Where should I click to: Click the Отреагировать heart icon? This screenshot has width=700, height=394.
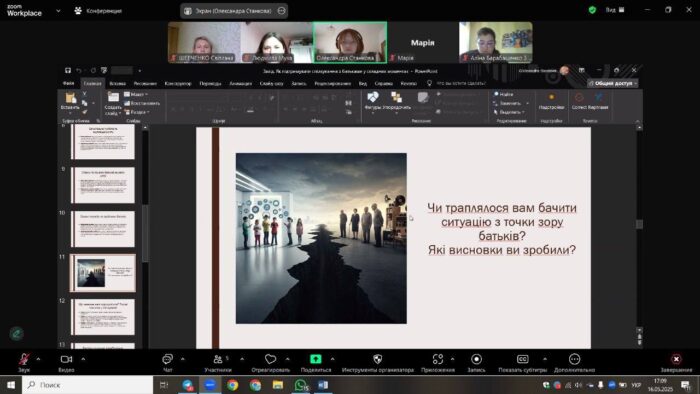click(x=271, y=359)
